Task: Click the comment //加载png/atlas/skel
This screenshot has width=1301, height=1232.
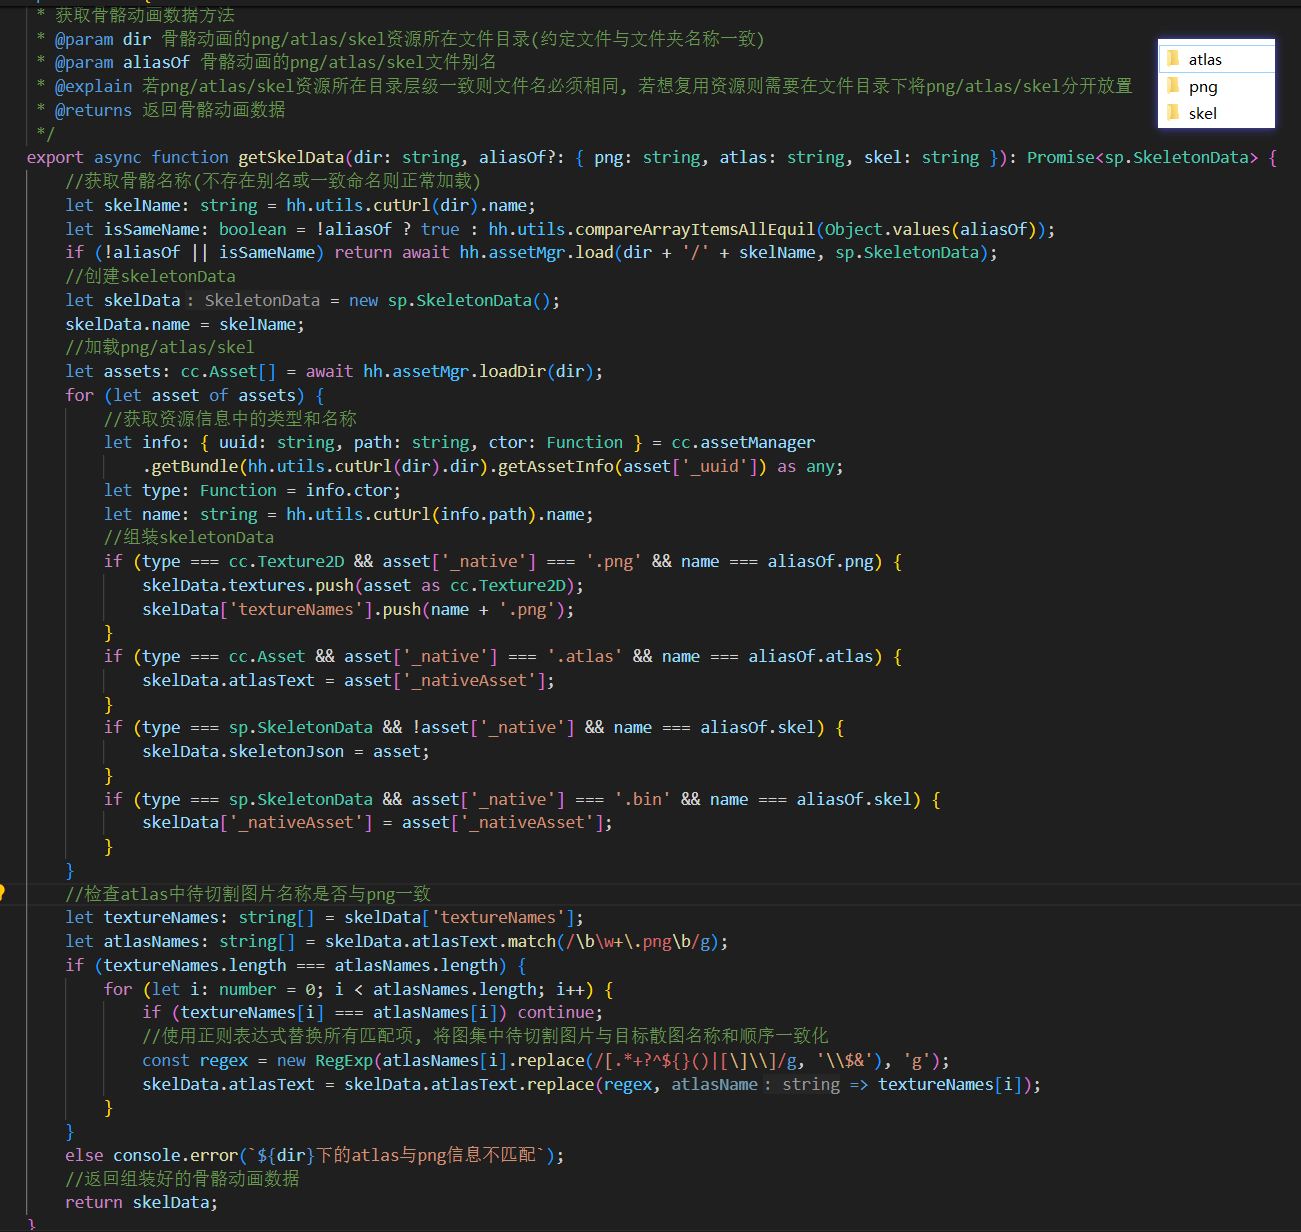Action: tap(160, 347)
